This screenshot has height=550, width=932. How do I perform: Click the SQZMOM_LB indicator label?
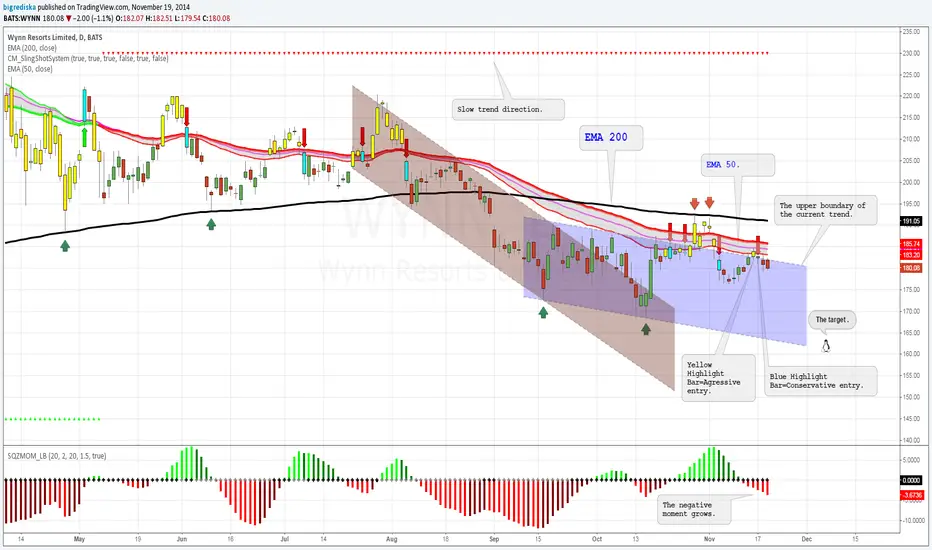click(x=57, y=456)
